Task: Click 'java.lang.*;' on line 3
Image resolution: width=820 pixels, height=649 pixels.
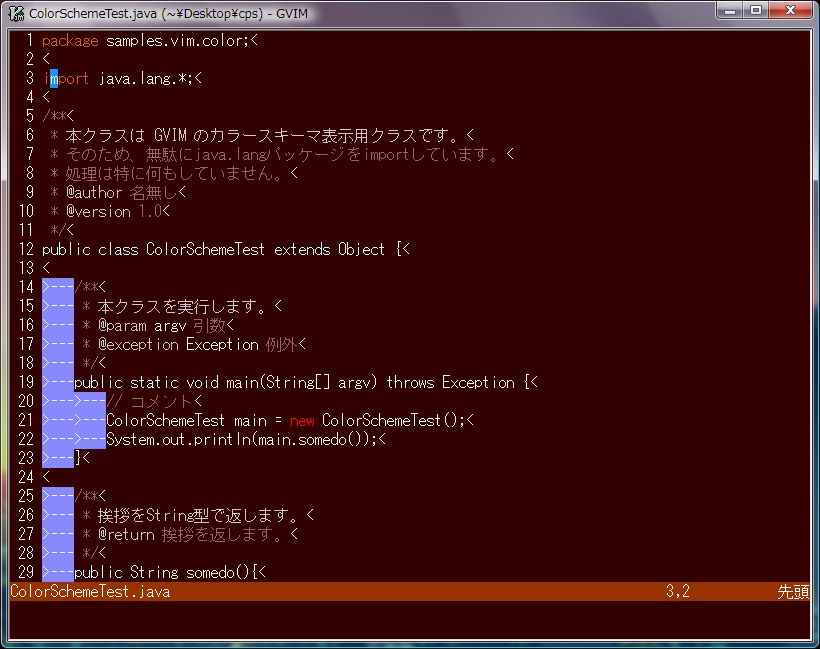Action: [146, 79]
